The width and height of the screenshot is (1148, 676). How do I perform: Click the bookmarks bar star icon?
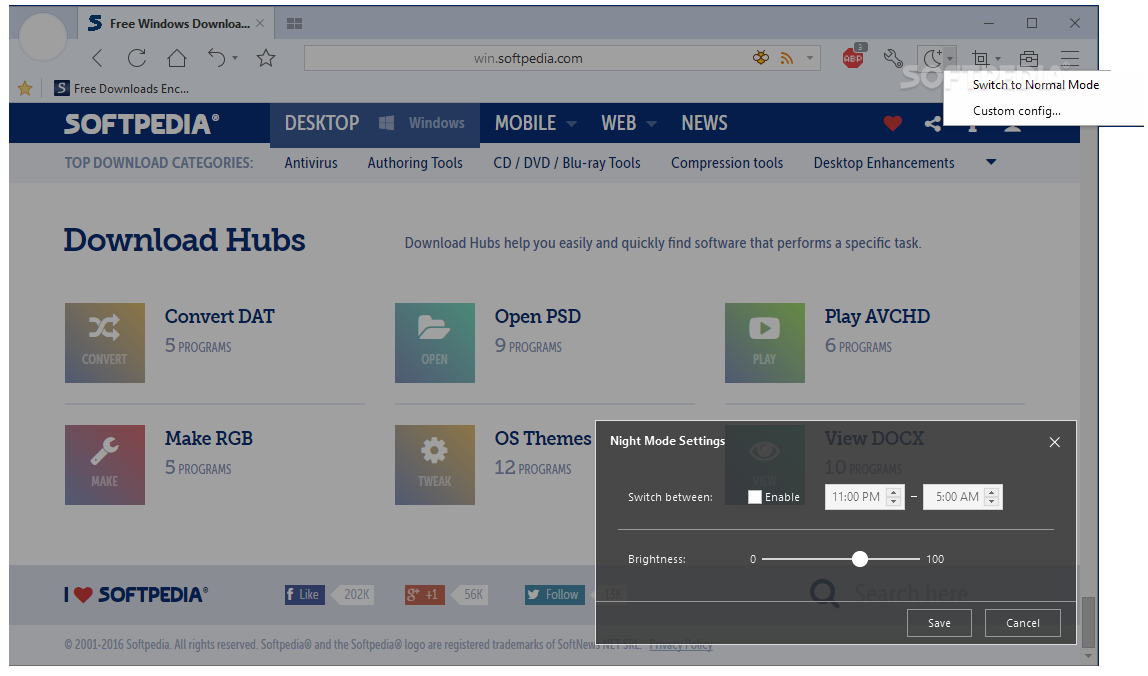click(x=25, y=89)
